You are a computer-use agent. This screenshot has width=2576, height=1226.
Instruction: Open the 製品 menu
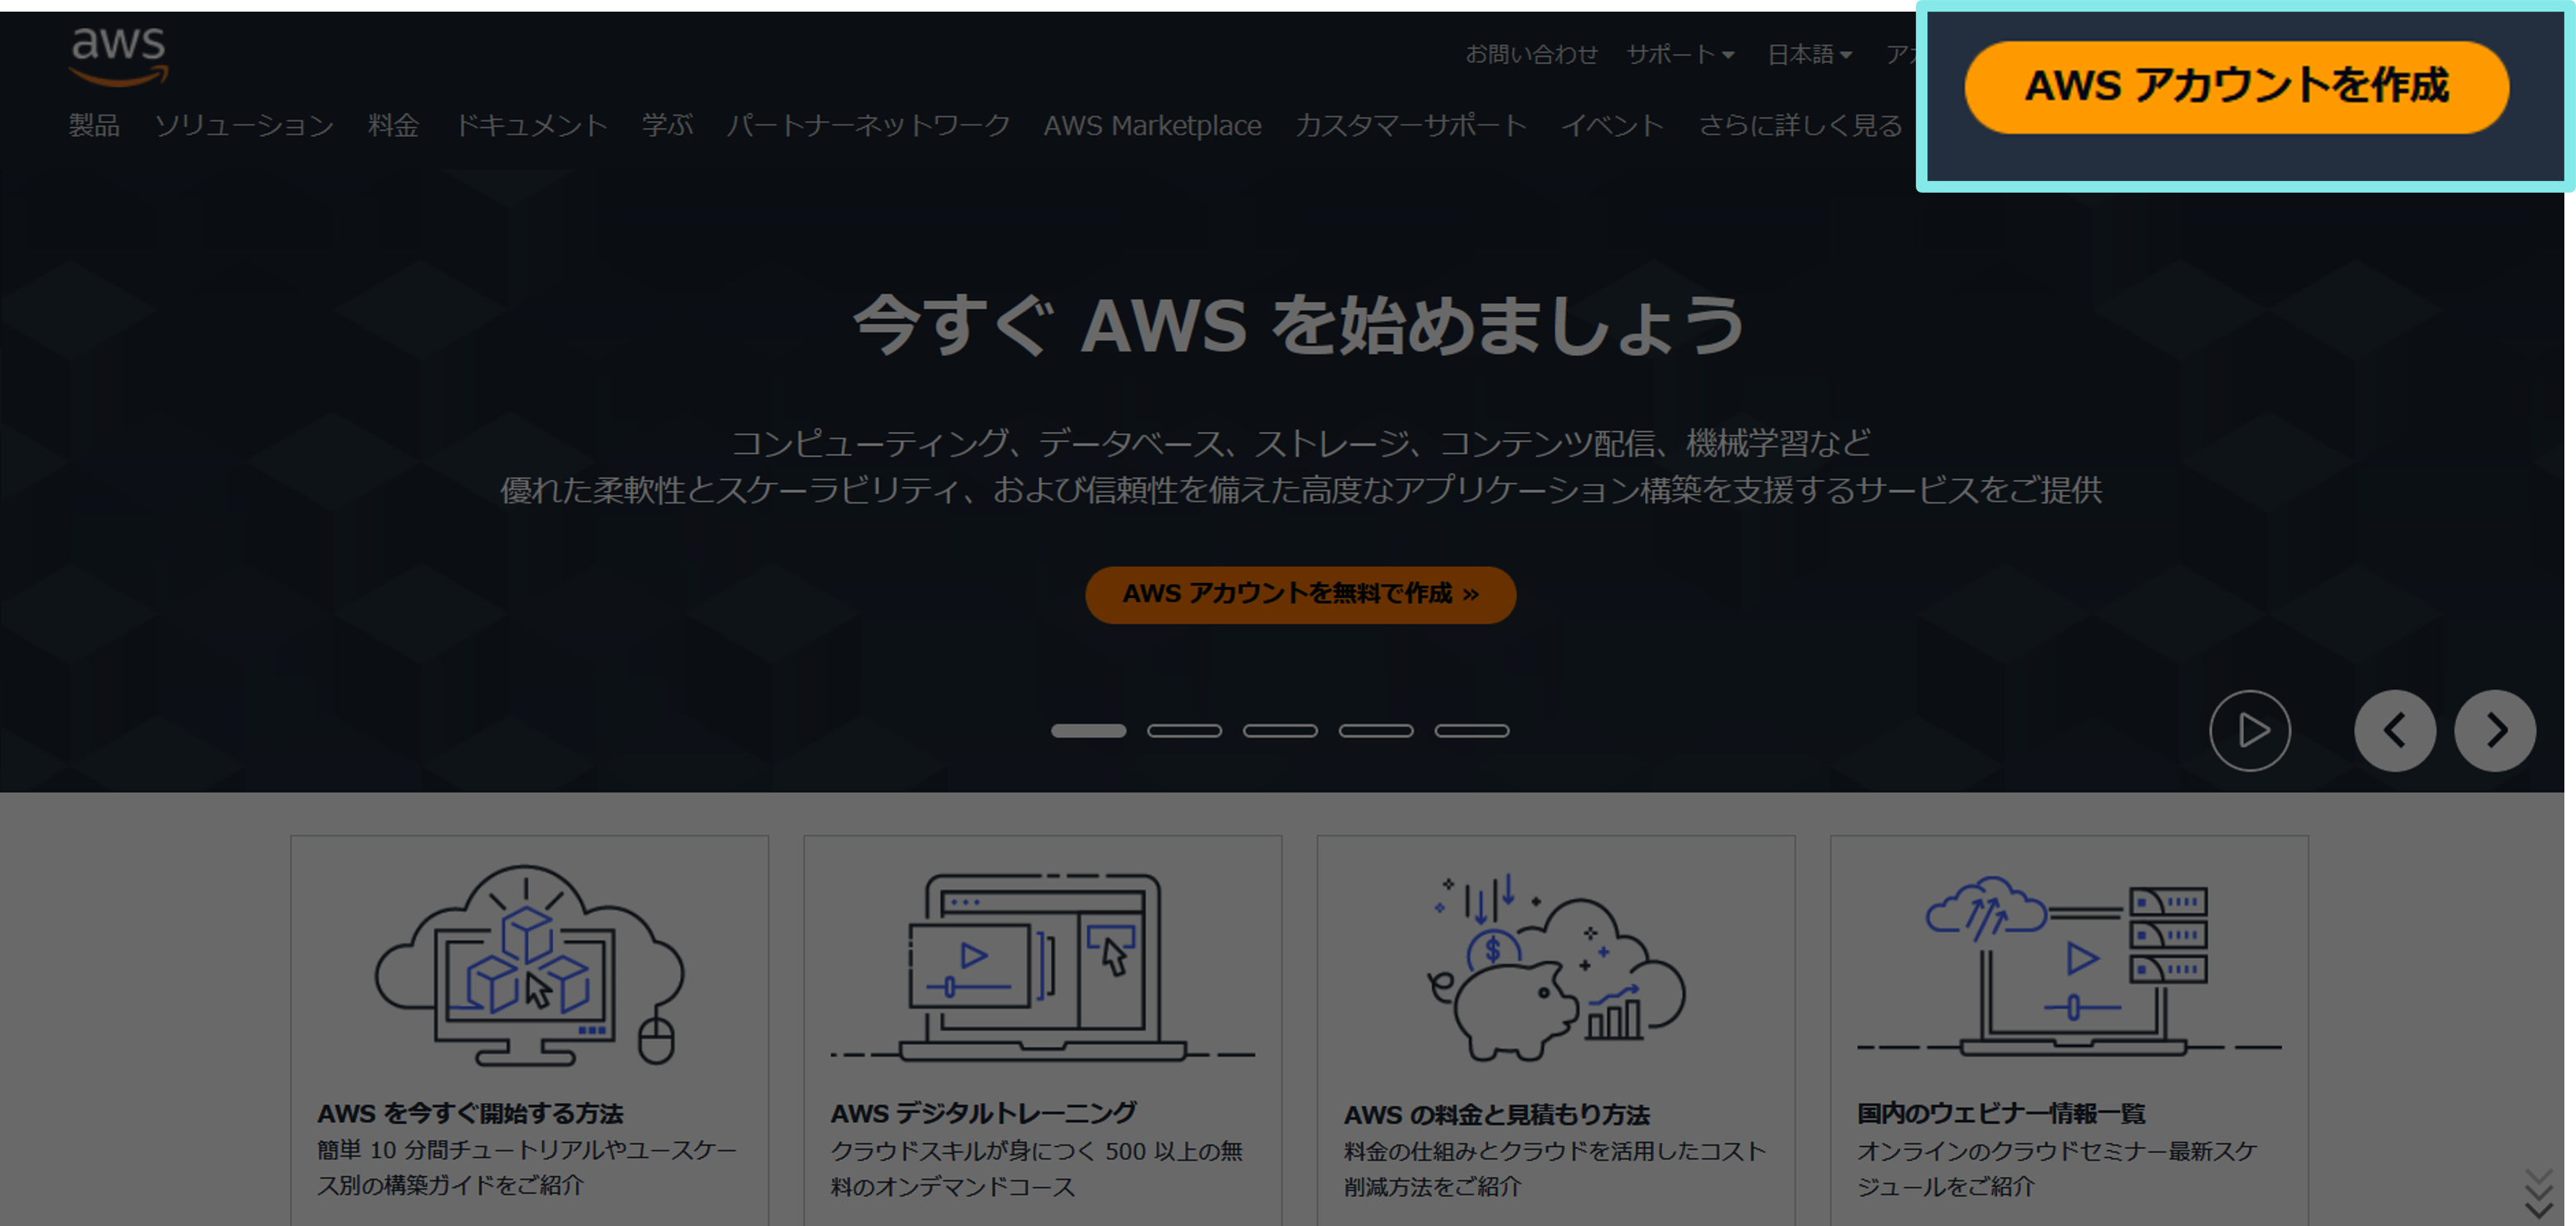94,125
